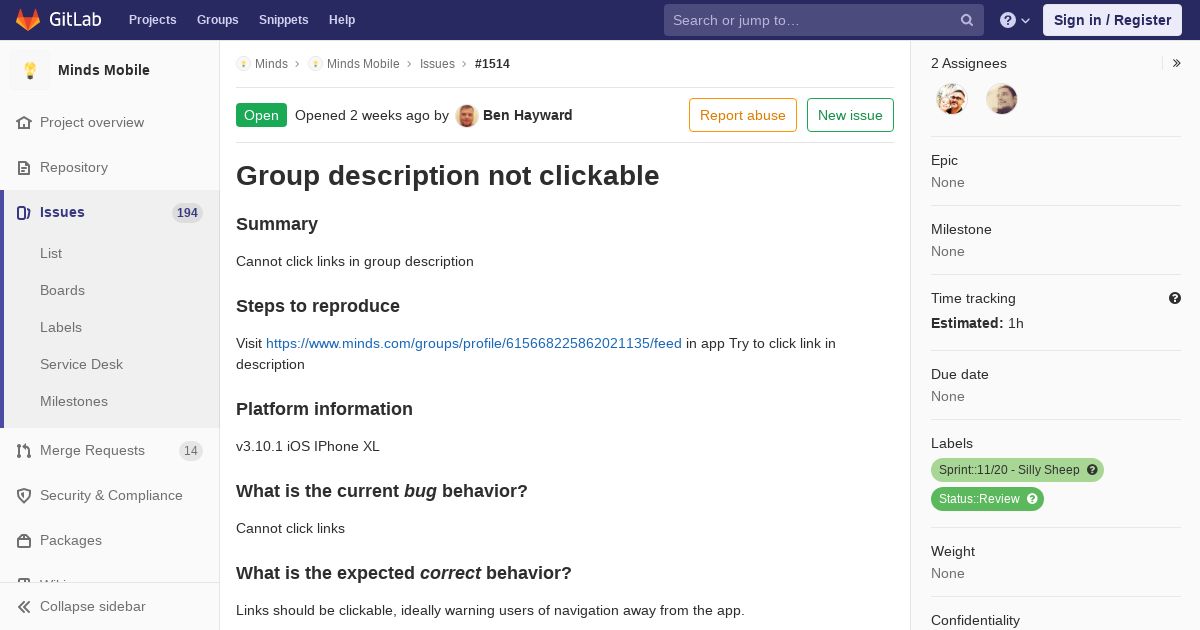
Task: Click the 14 merge requests count badge
Action: pos(191,450)
